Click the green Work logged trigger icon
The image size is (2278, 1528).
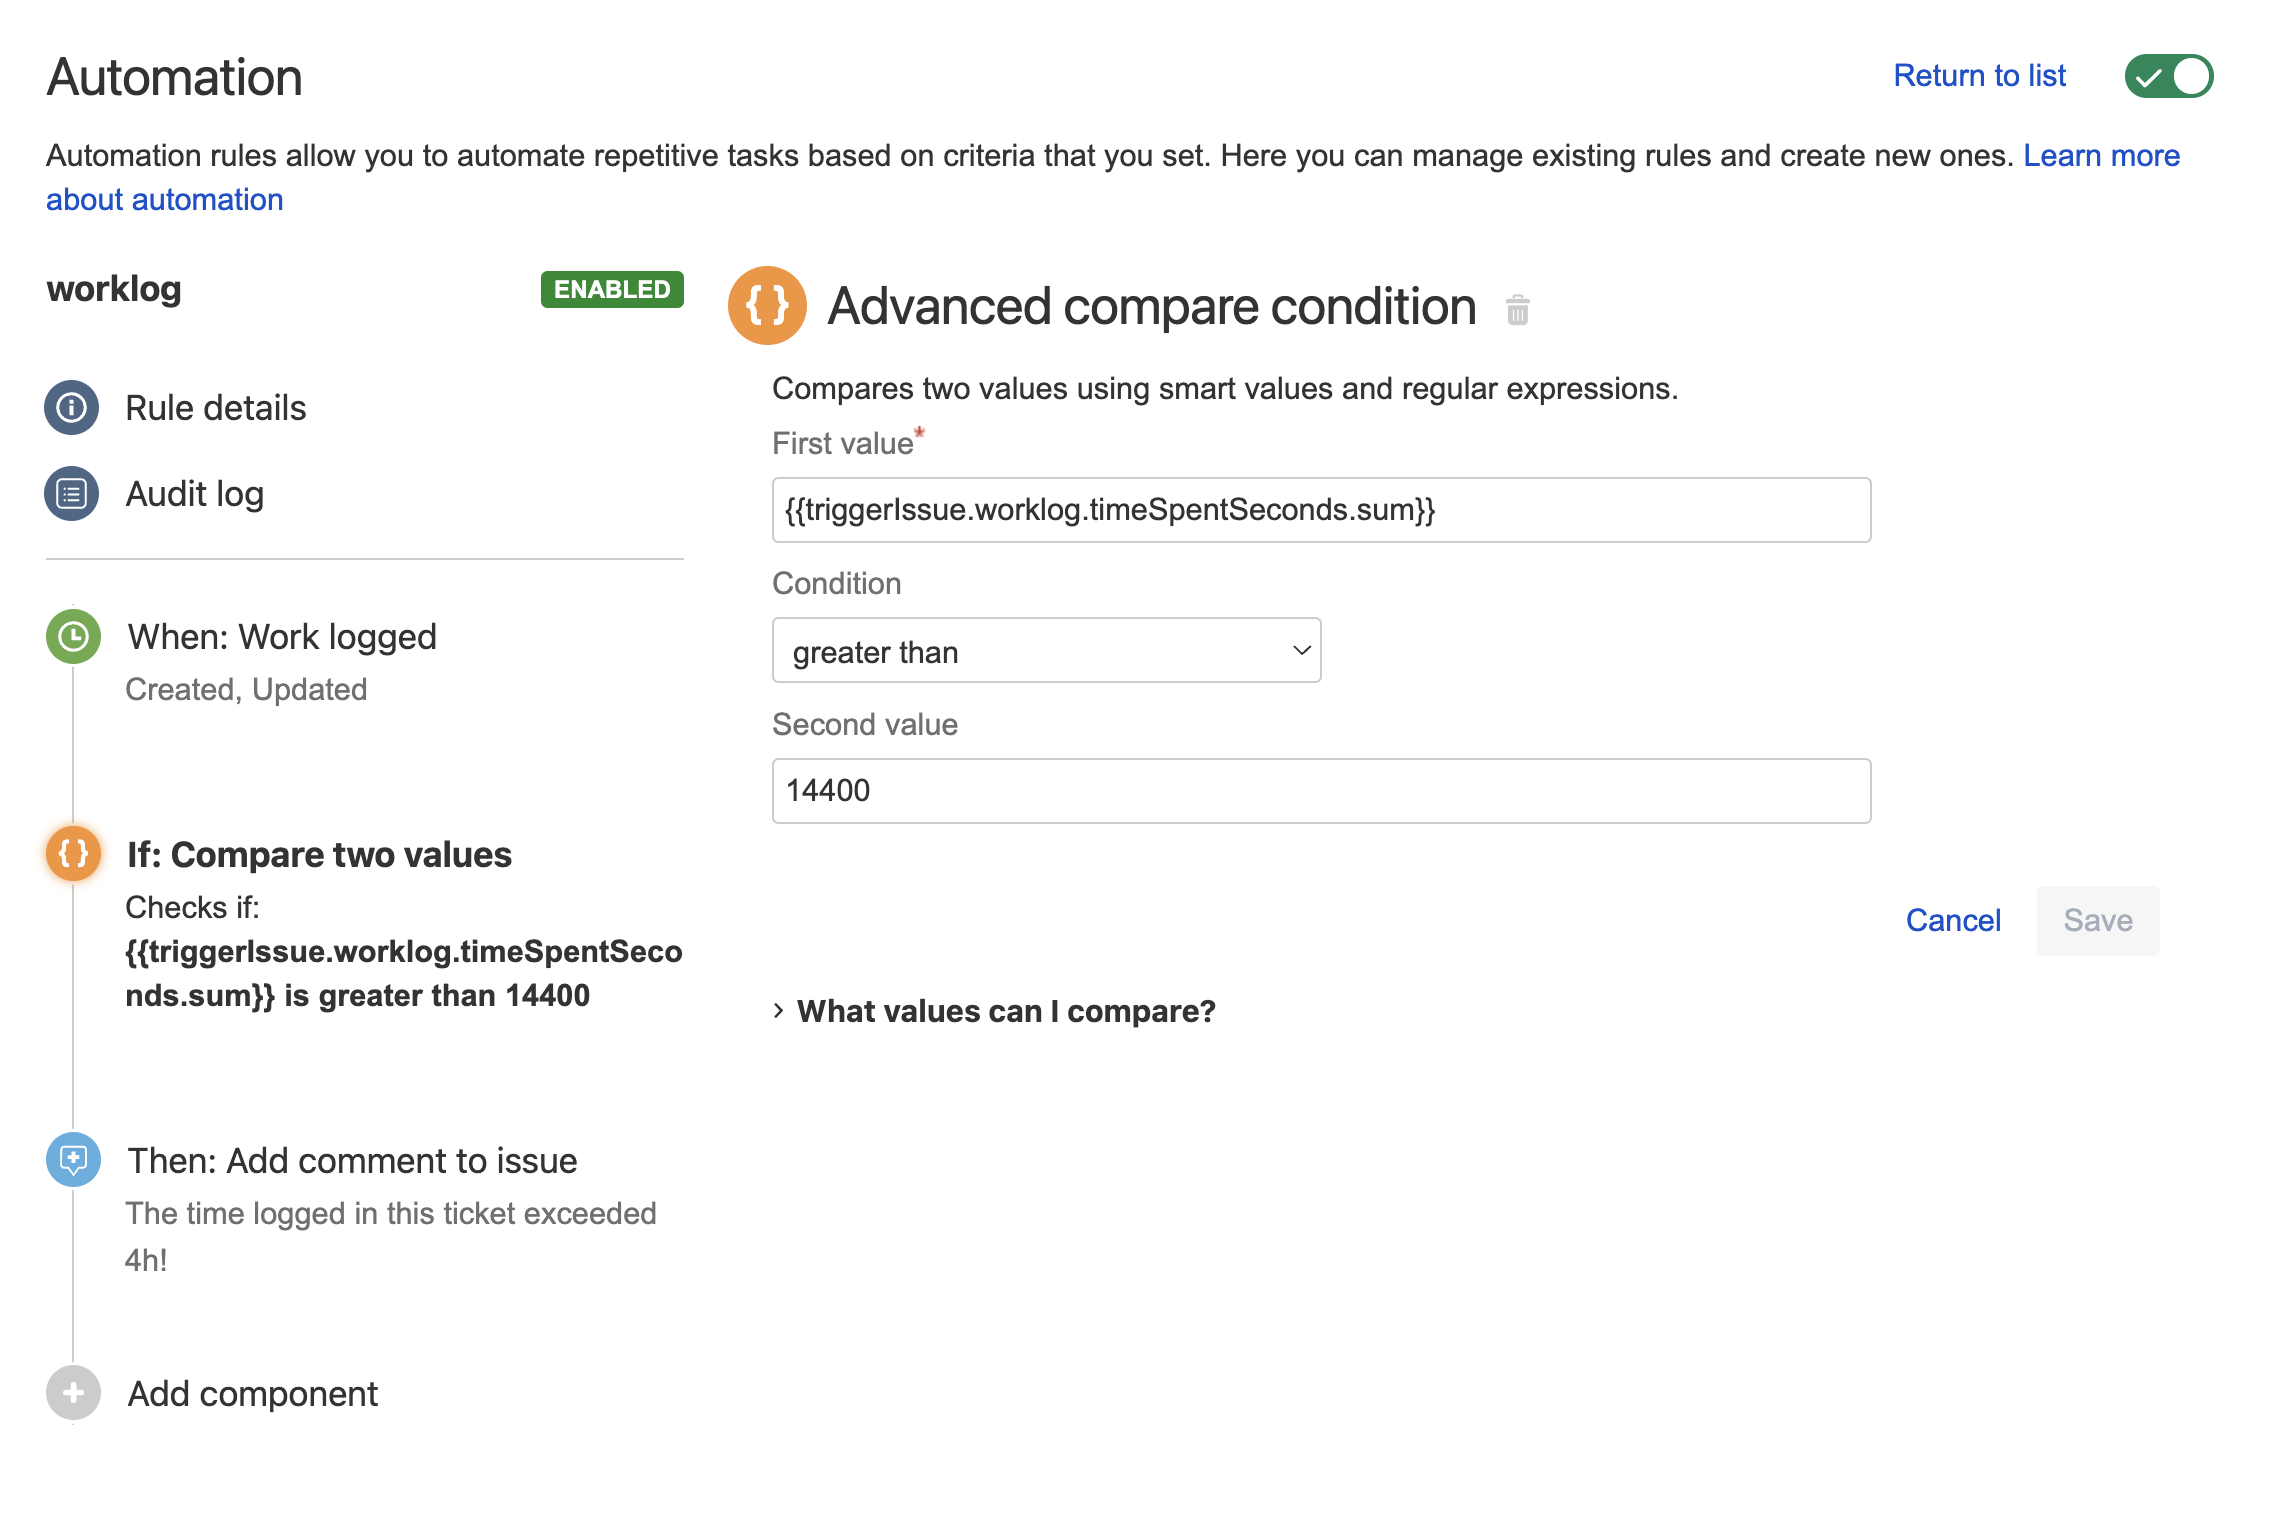[73, 637]
